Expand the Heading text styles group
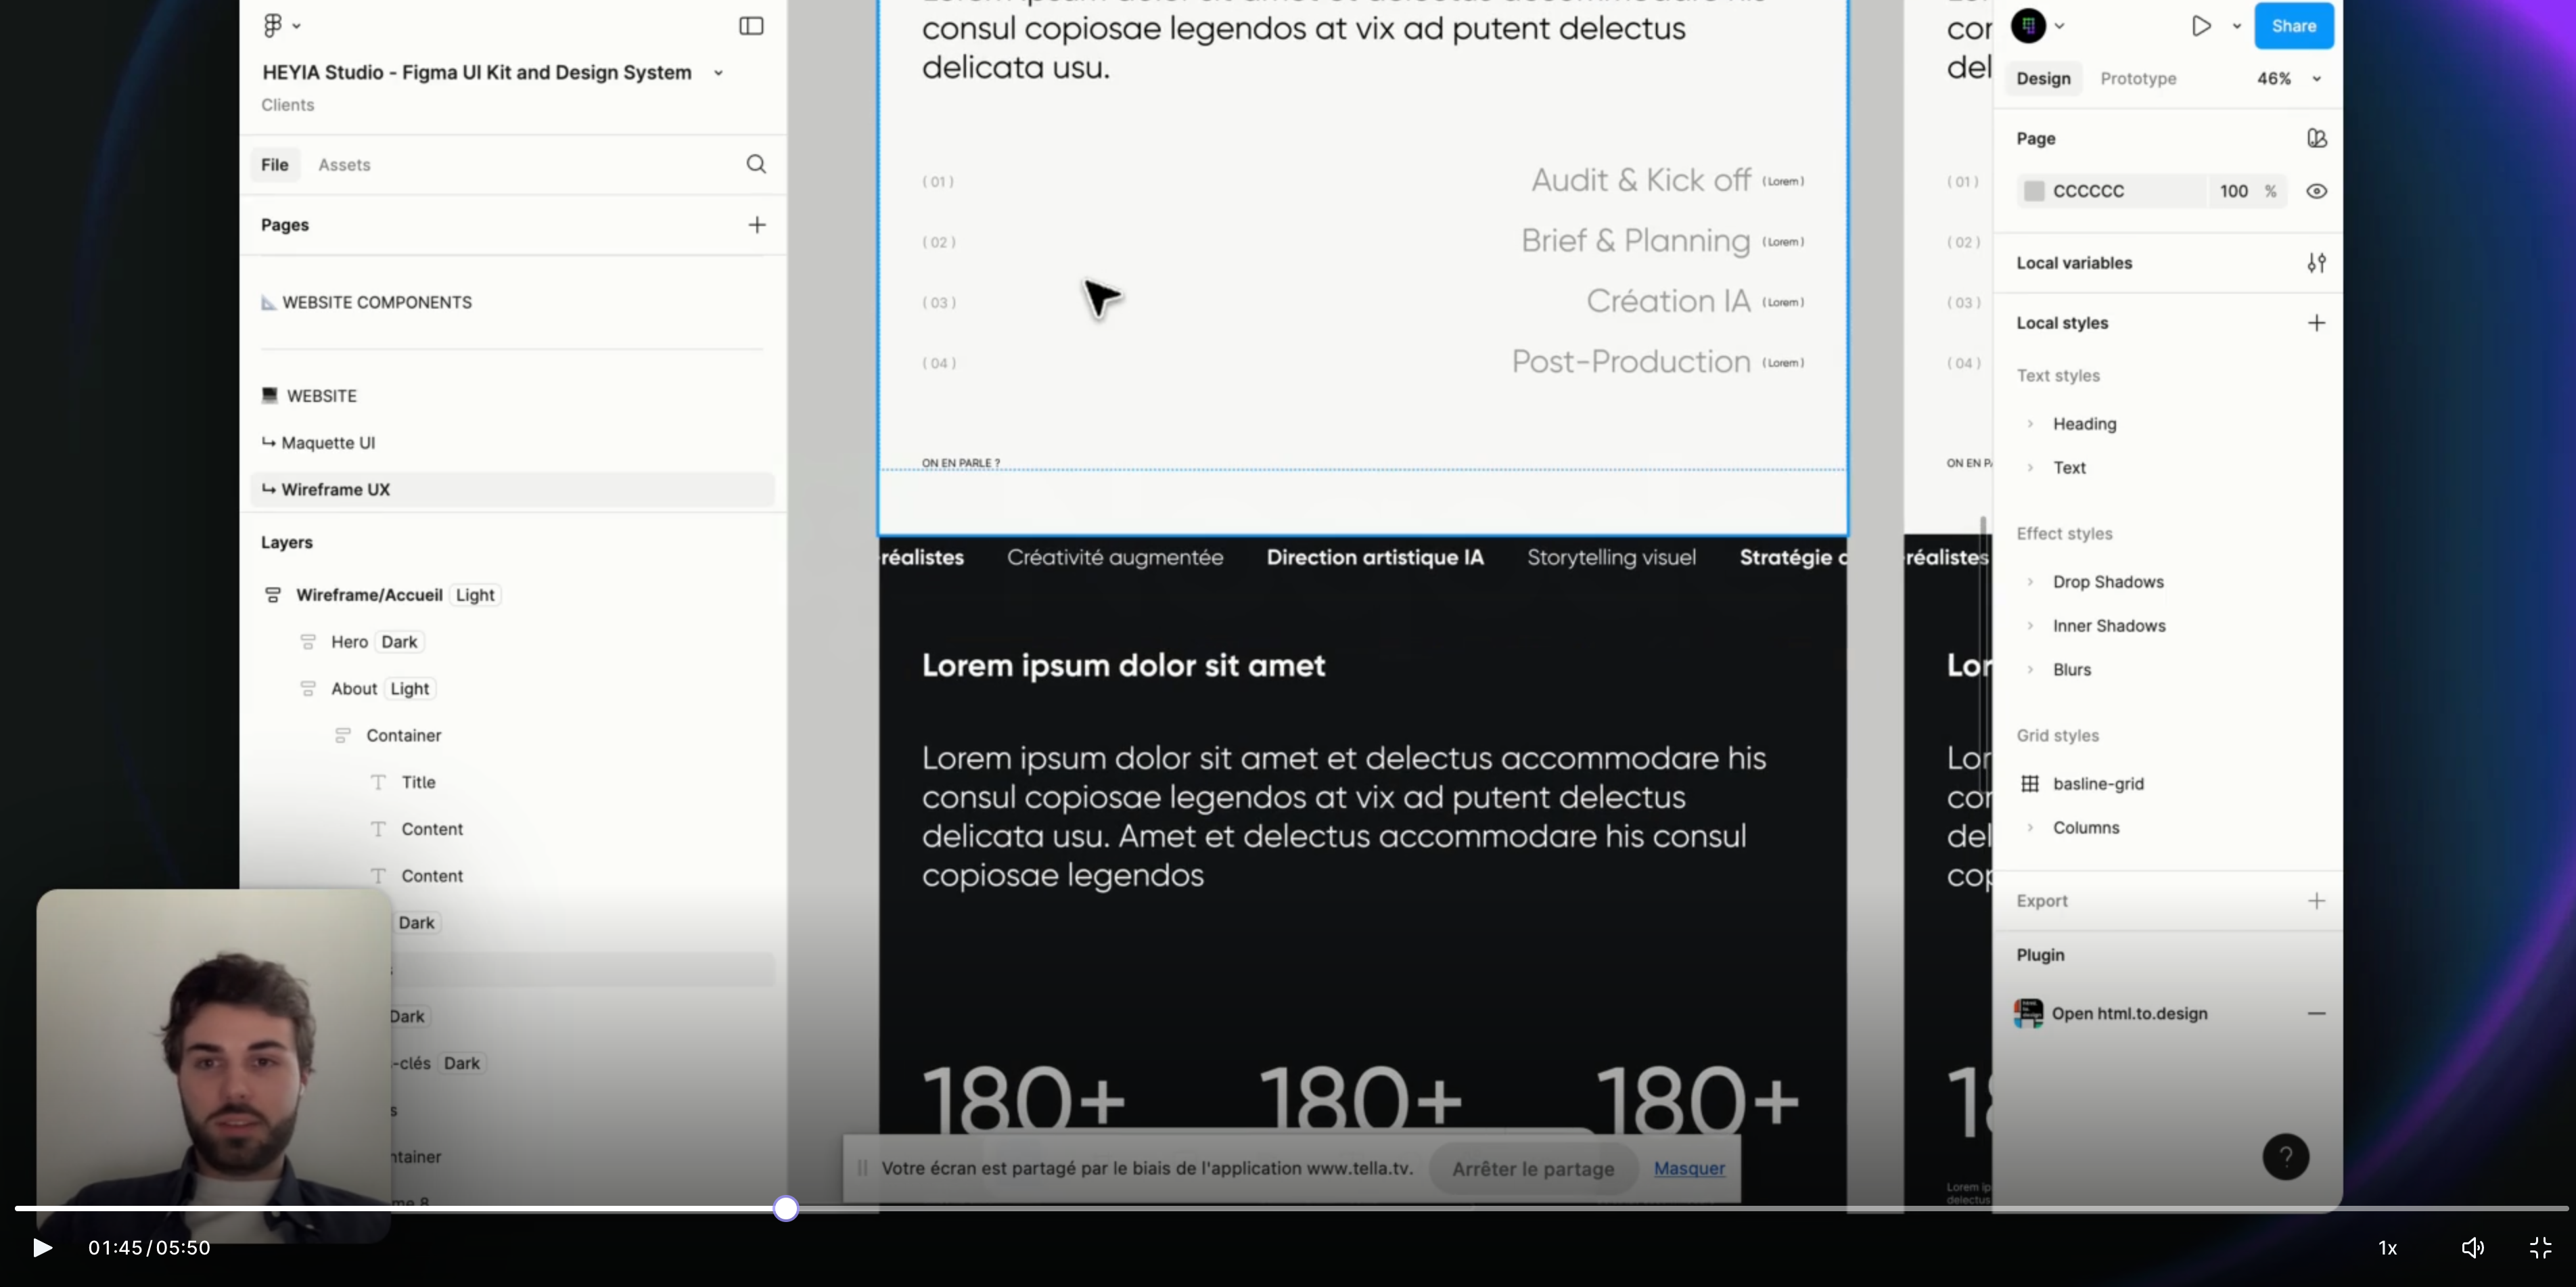The width and height of the screenshot is (2576, 1287). tap(2030, 424)
